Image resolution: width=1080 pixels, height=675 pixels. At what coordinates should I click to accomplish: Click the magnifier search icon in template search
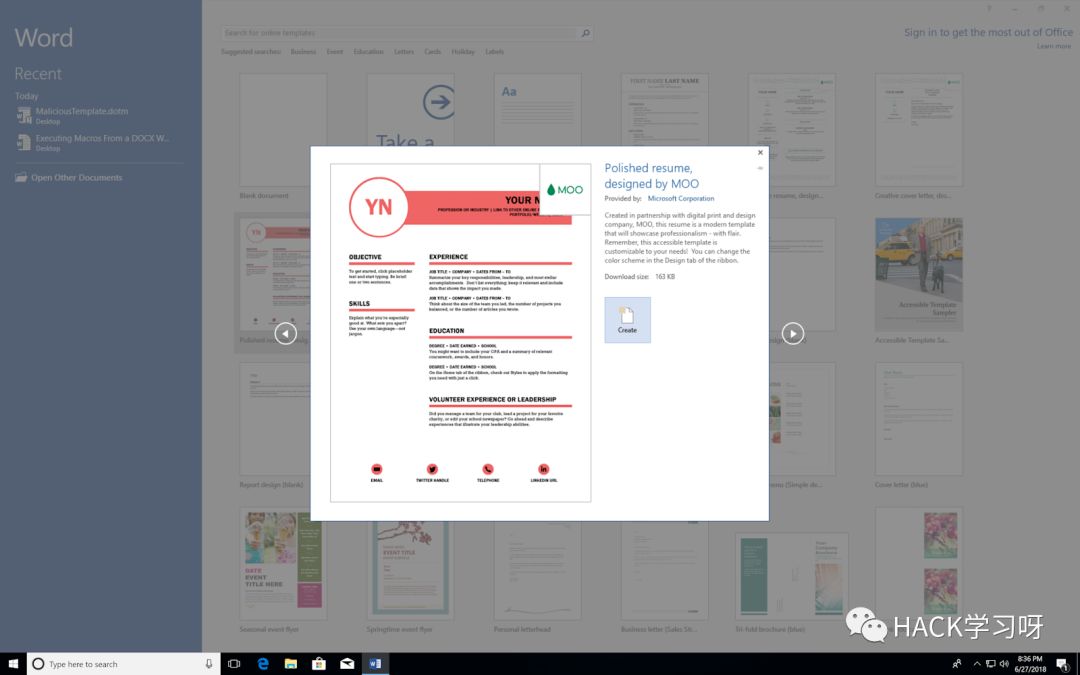pos(585,32)
